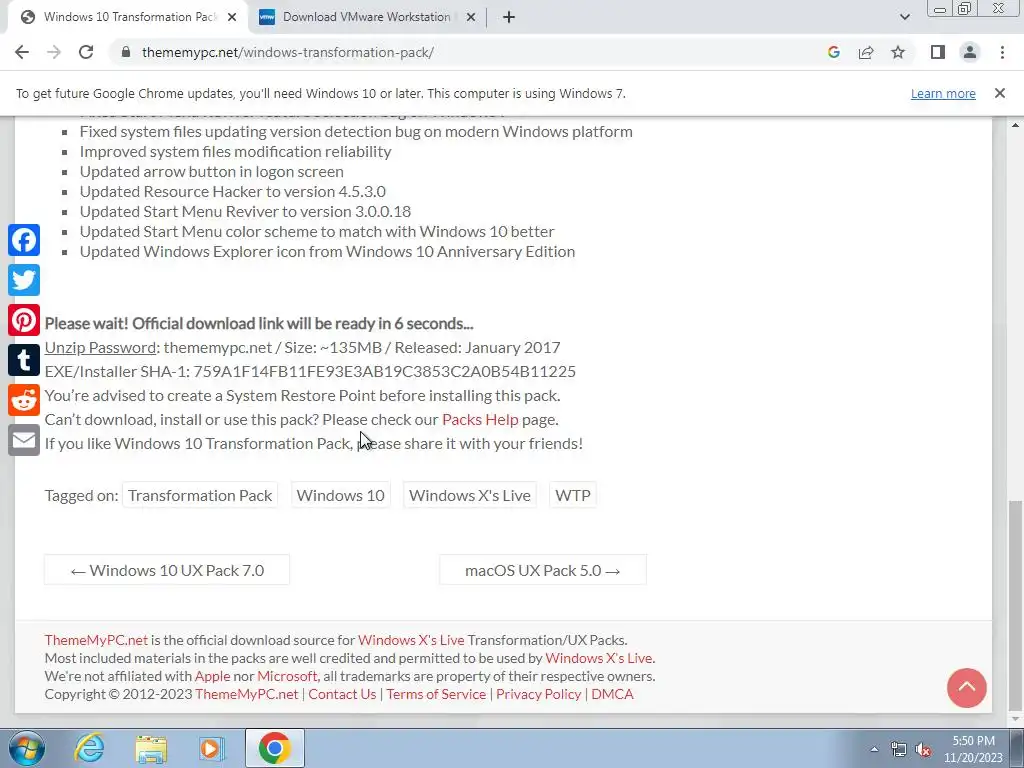The image size is (1024, 768).
Task: Open the Google icon in address bar
Action: tap(833, 52)
